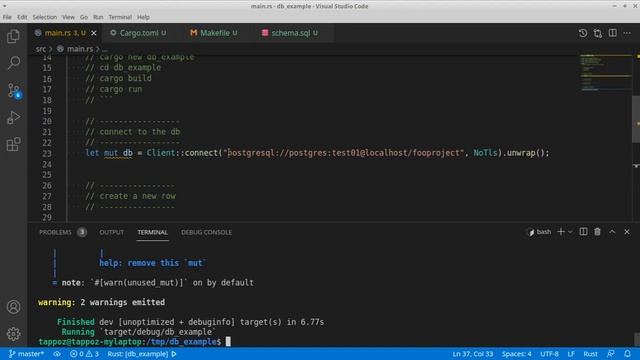Click the src breadcrumb segment

[40, 49]
